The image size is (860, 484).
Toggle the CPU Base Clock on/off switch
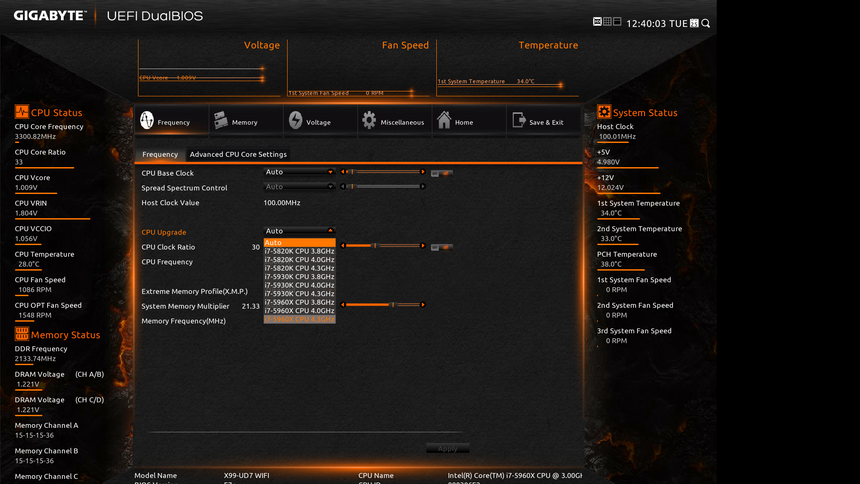[x=442, y=173]
